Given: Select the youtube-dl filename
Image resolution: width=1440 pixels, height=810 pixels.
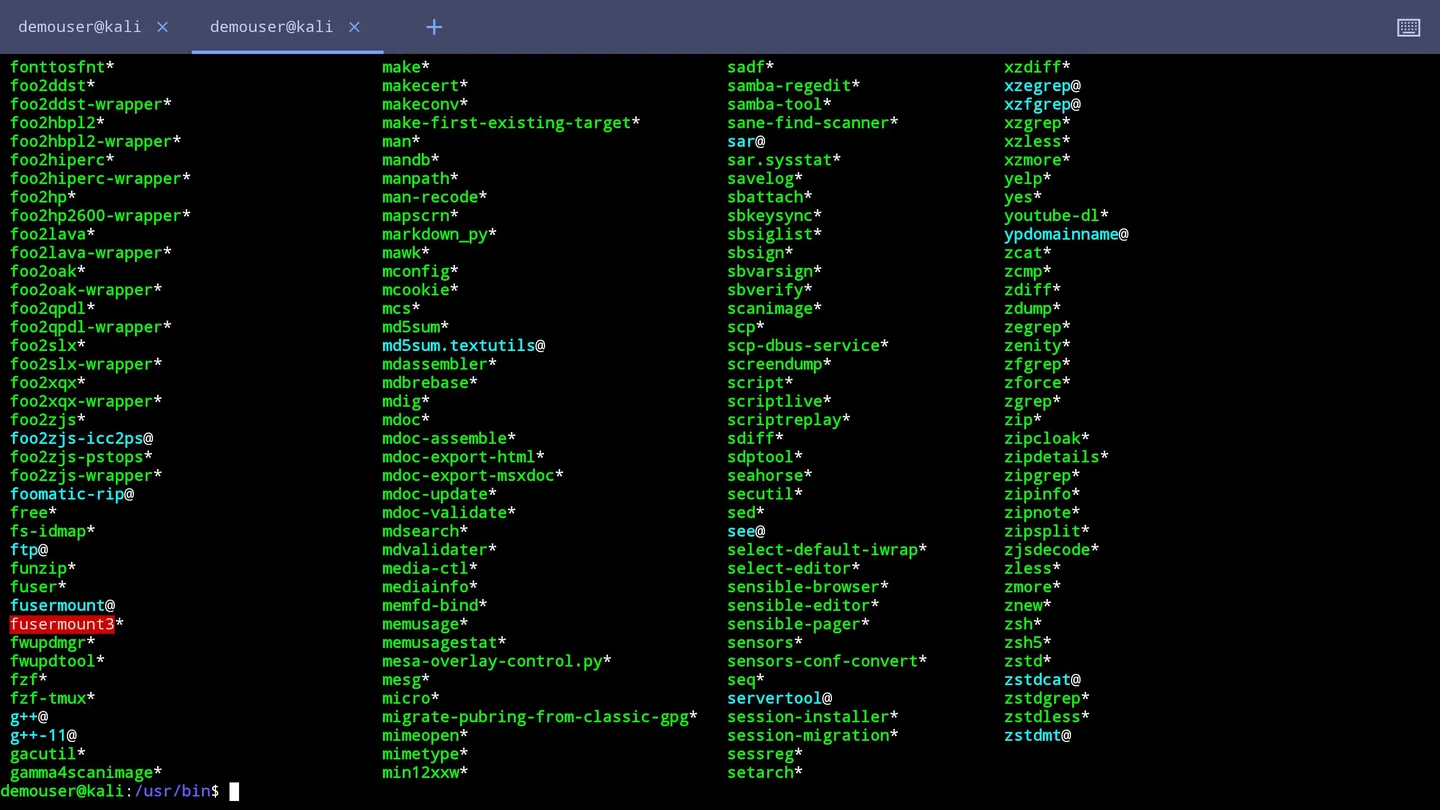Looking at the screenshot, I should (x=1051, y=215).
